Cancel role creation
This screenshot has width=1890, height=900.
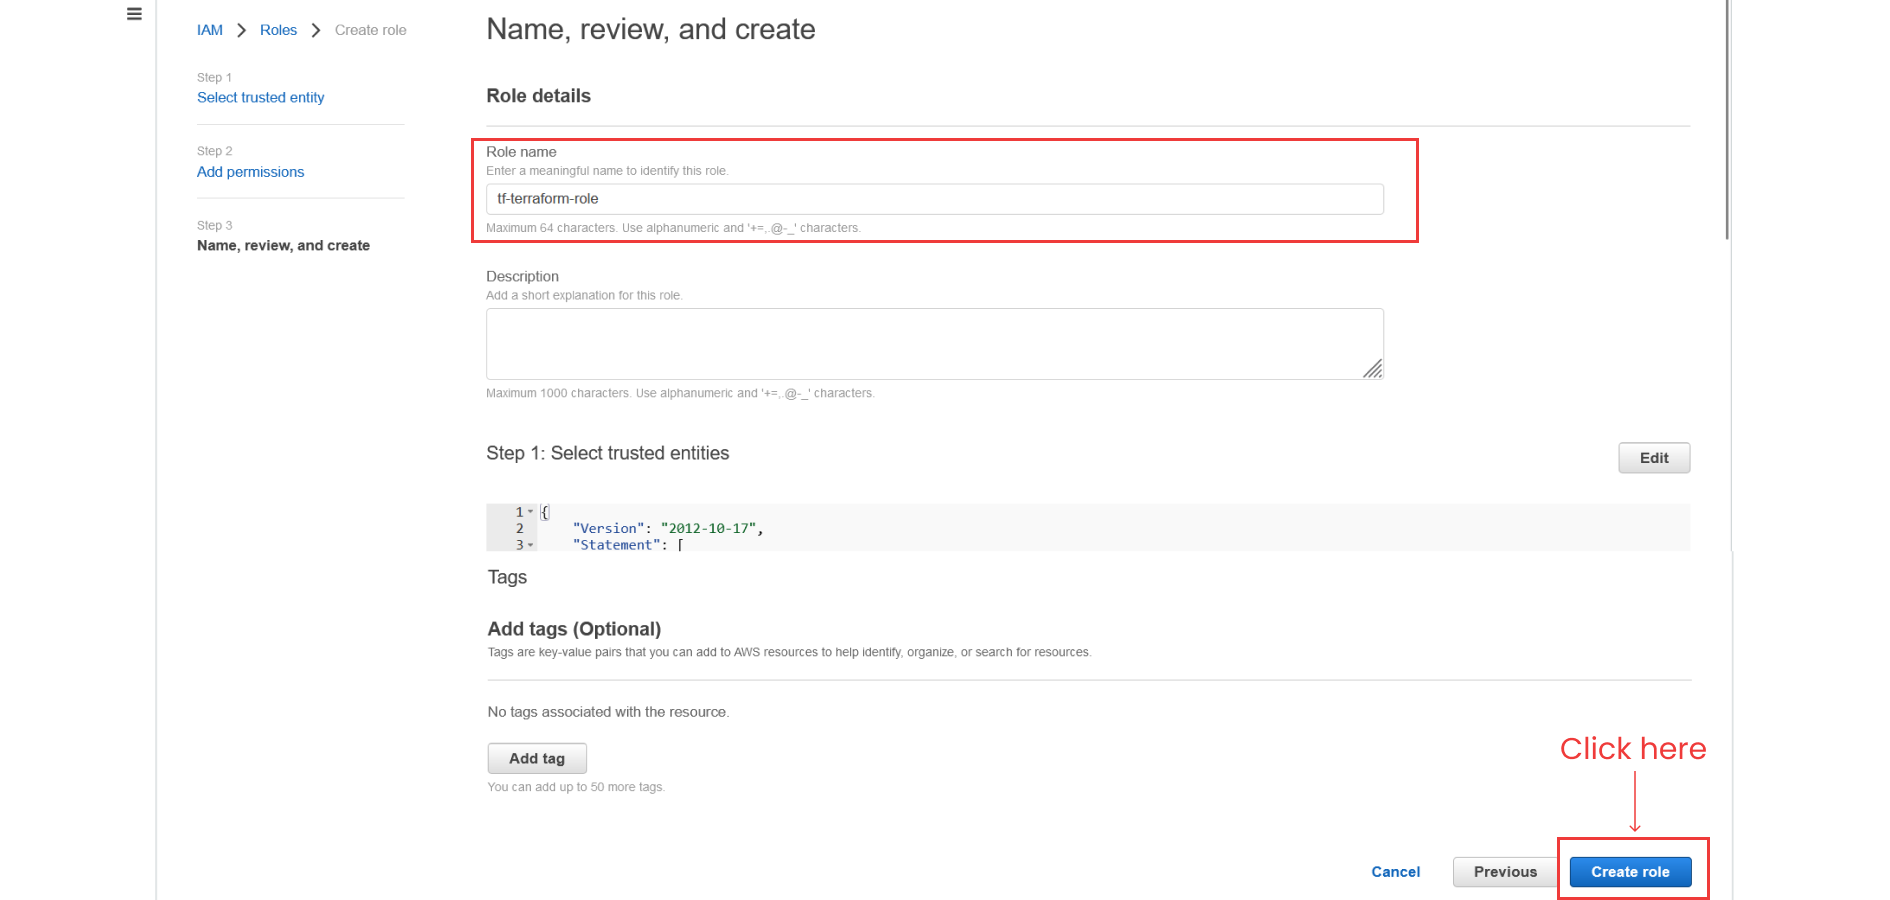tap(1395, 872)
